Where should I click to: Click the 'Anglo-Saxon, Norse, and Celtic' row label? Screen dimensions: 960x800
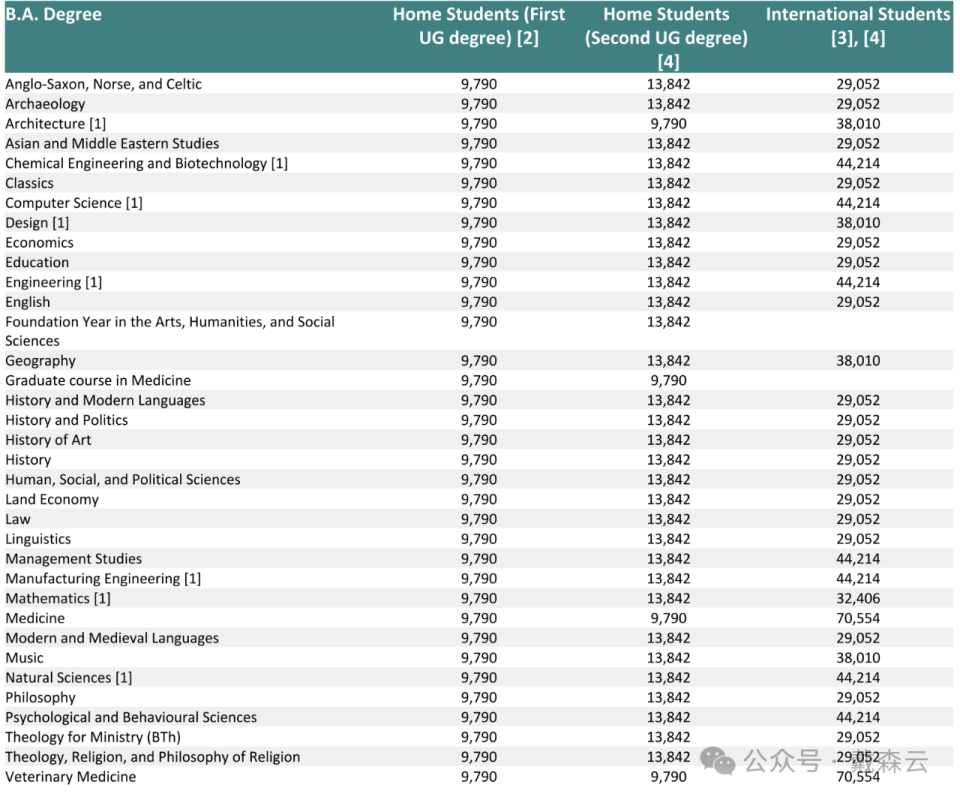[103, 84]
